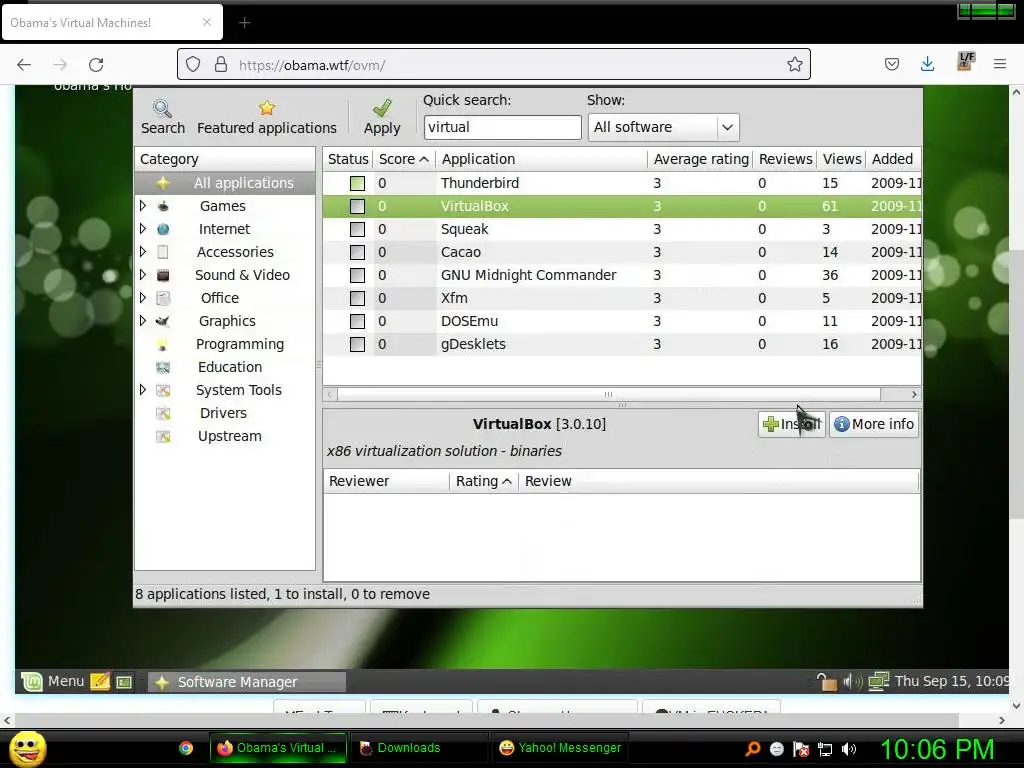Image resolution: width=1024 pixels, height=768 pixels.
Task: Click the browser back arrow
Action: pos(24,65)
